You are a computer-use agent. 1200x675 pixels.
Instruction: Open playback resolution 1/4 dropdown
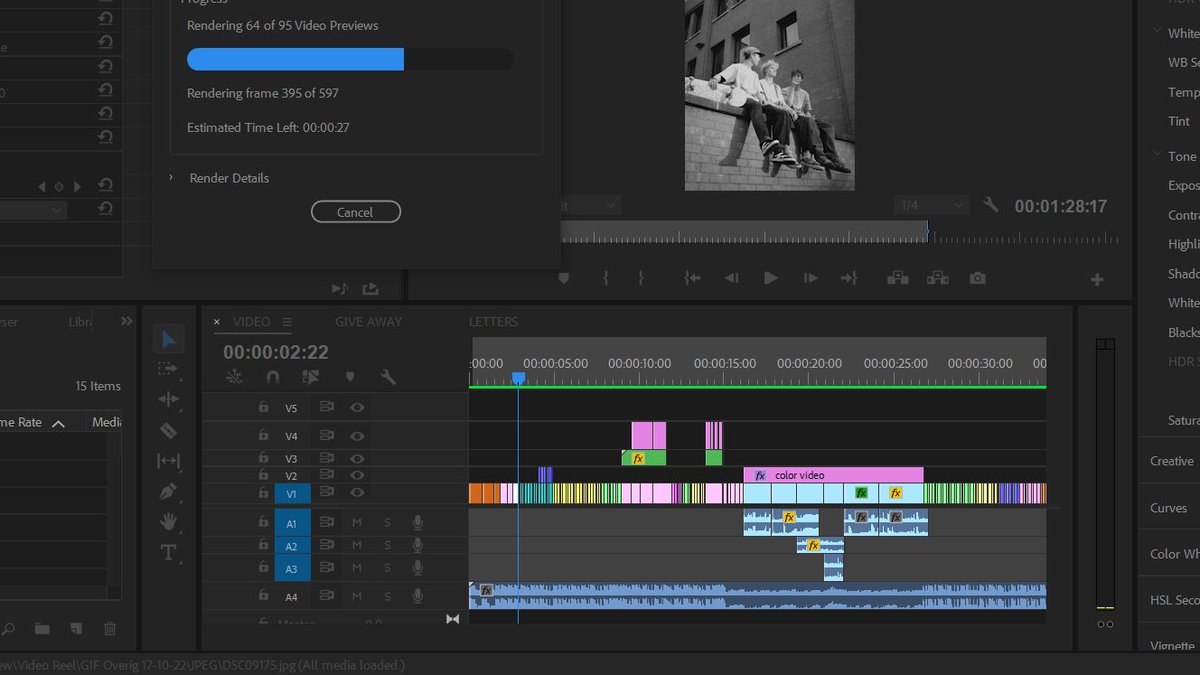[x=931, y=205]
